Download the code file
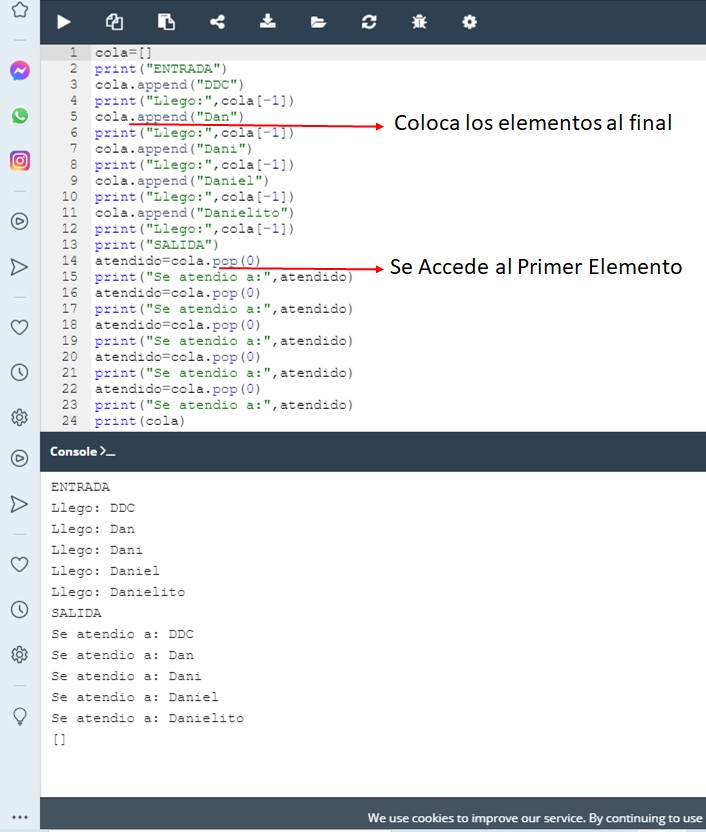706x832 pixels. pyautogui.click(x=267, y=22)
